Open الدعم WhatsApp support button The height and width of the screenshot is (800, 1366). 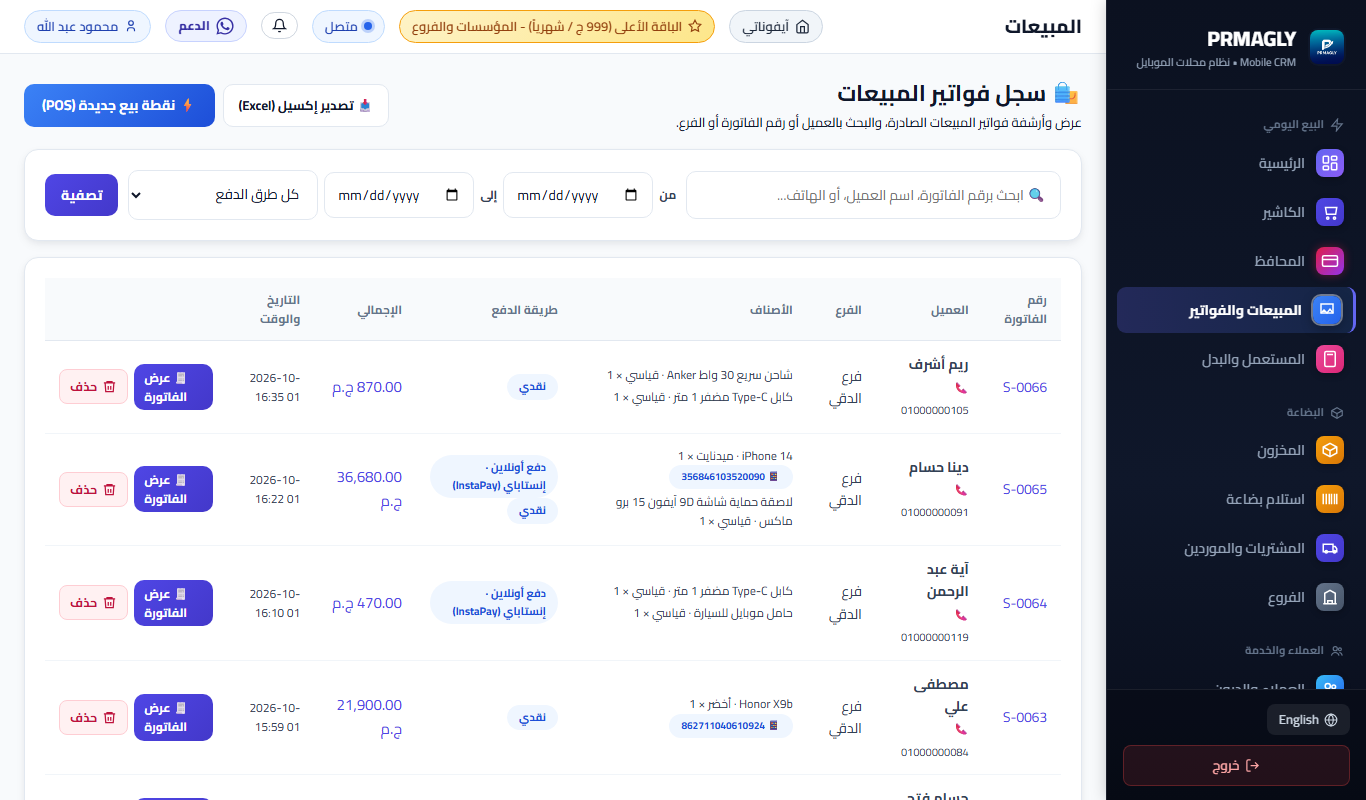click(205, 26)
